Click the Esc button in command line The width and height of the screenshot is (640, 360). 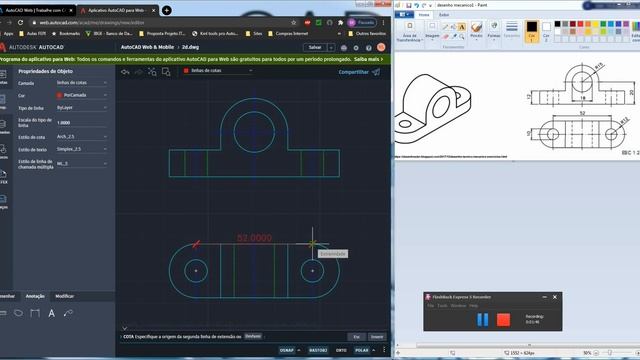click(x=356, y=337)
